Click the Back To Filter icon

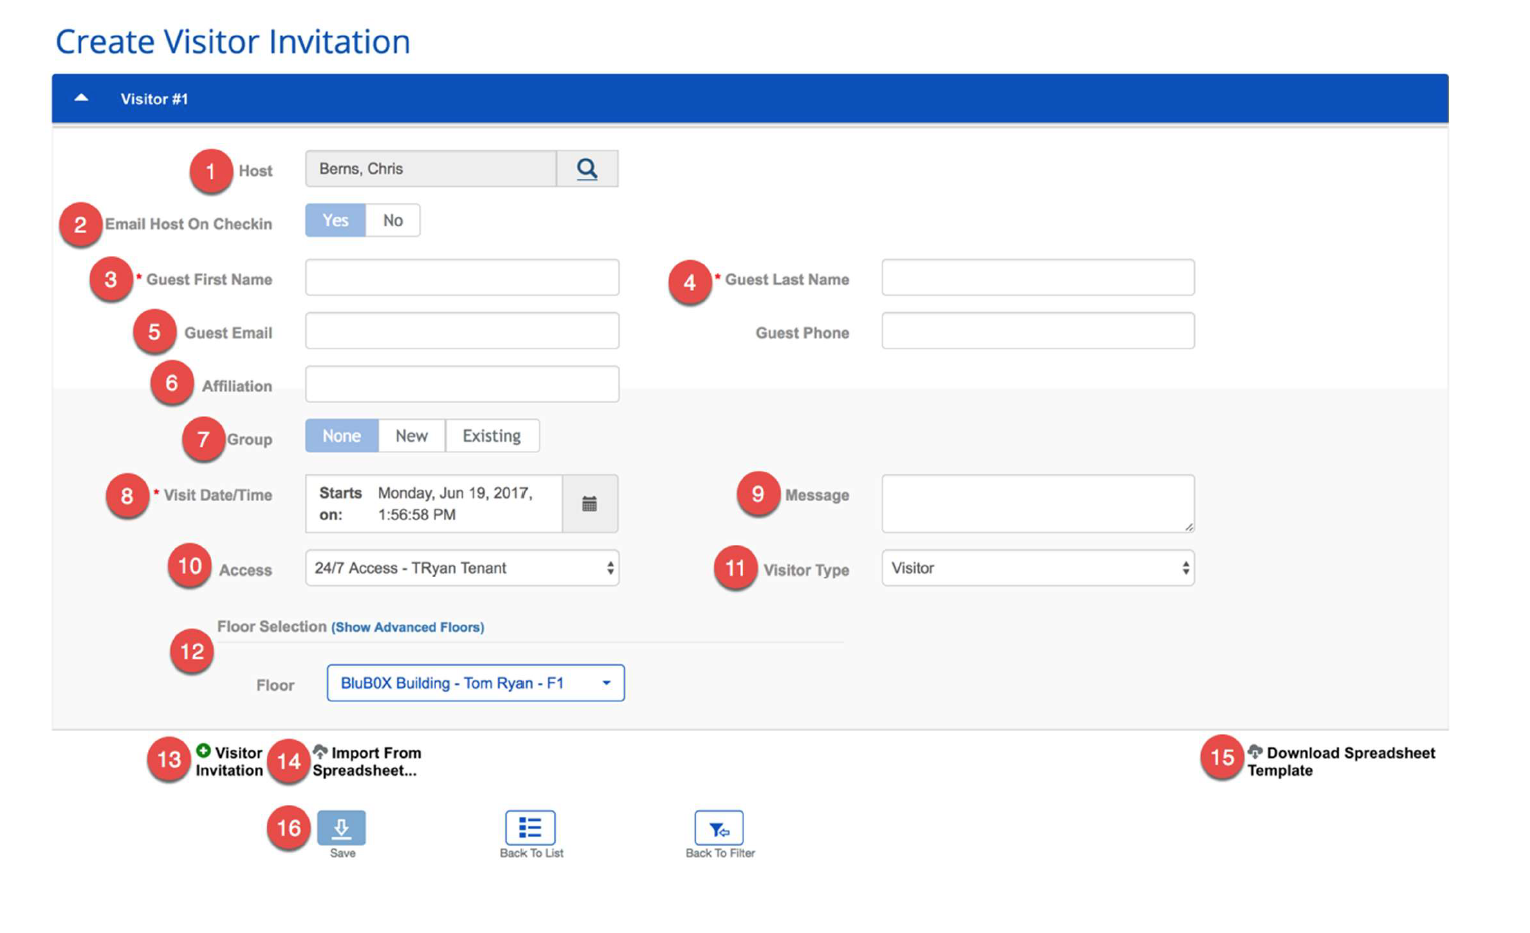719,828
